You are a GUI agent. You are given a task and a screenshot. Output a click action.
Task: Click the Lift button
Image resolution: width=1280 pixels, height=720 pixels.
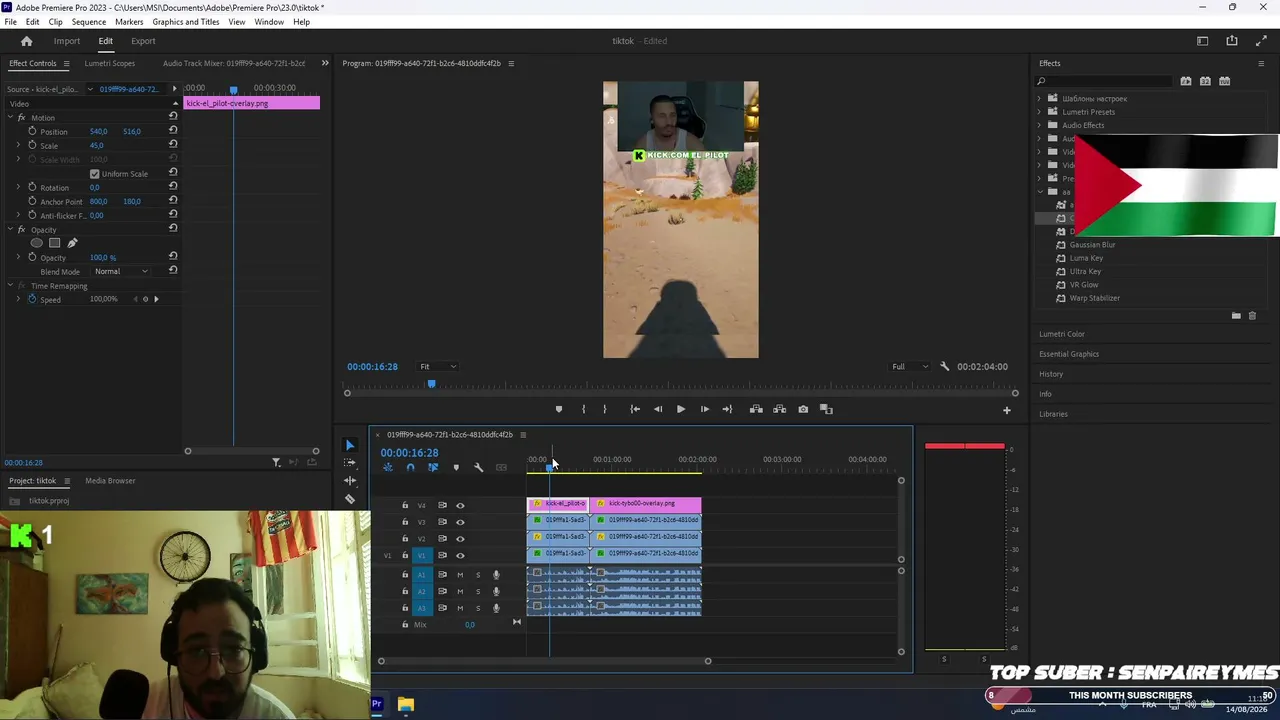(756, 409)
